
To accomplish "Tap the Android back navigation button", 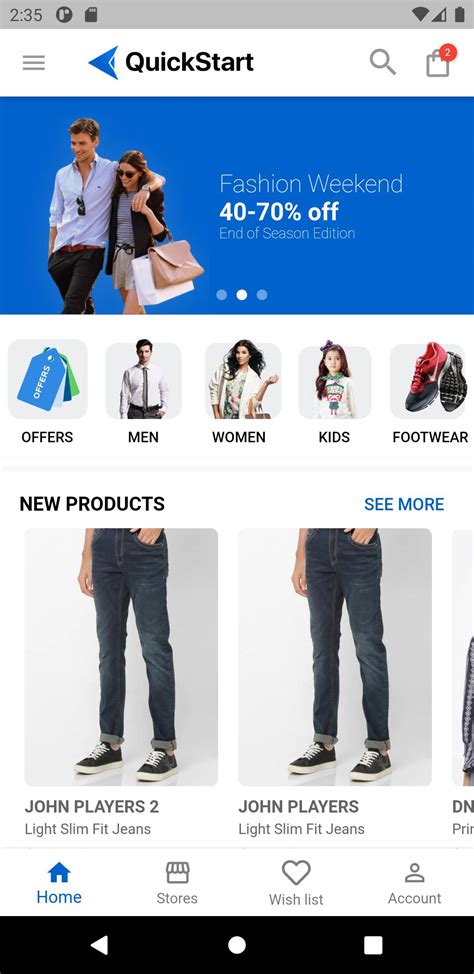I will (99, 945).
